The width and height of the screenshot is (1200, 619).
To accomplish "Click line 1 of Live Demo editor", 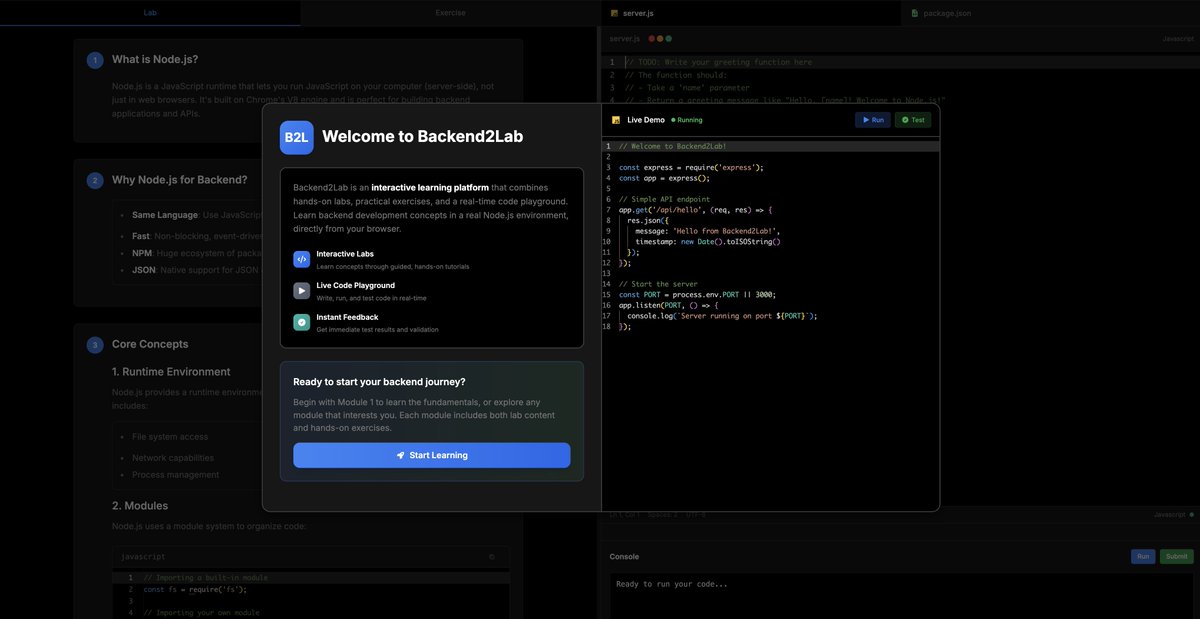I will 770,146.
